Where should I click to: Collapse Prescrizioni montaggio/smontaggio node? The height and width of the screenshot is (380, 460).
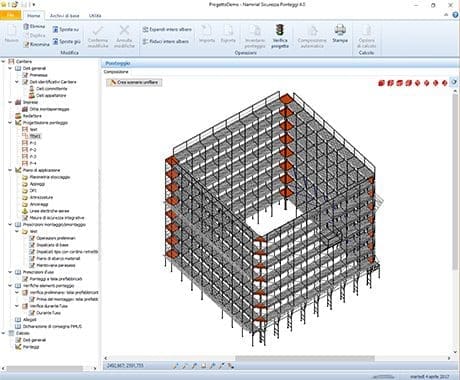click(10, 224)
